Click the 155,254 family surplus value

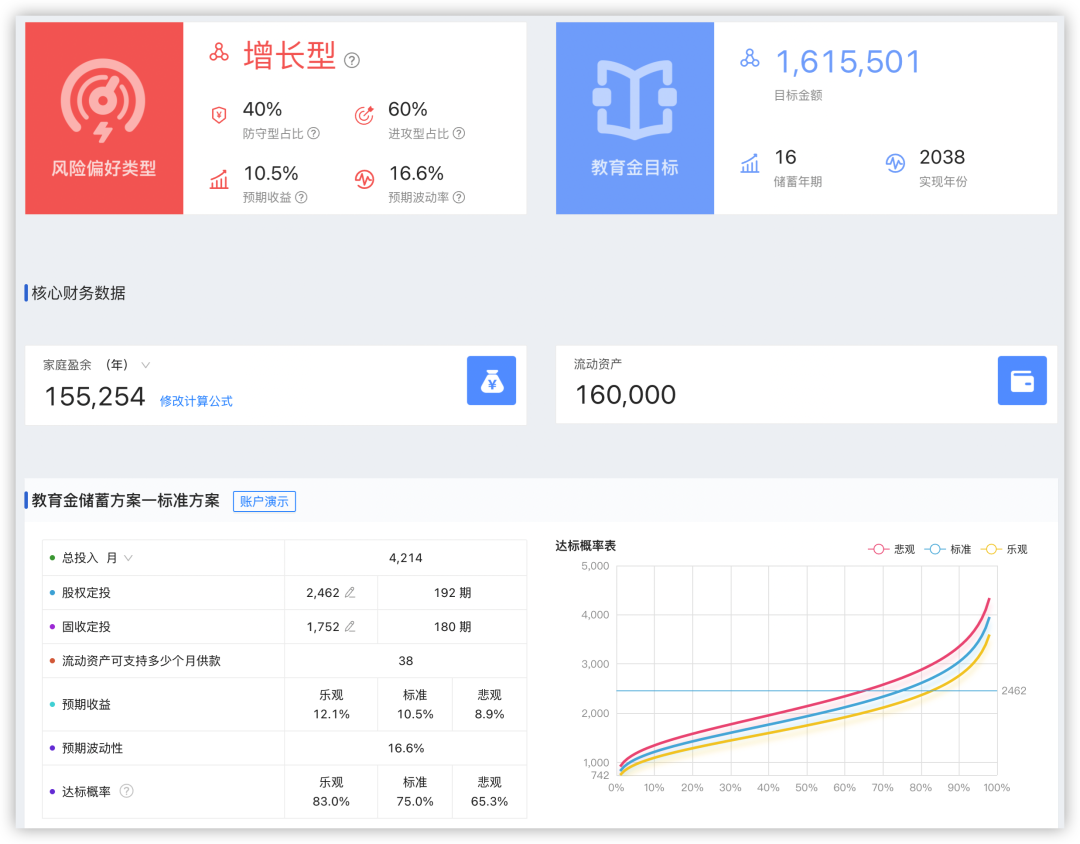tap(95, 397)
